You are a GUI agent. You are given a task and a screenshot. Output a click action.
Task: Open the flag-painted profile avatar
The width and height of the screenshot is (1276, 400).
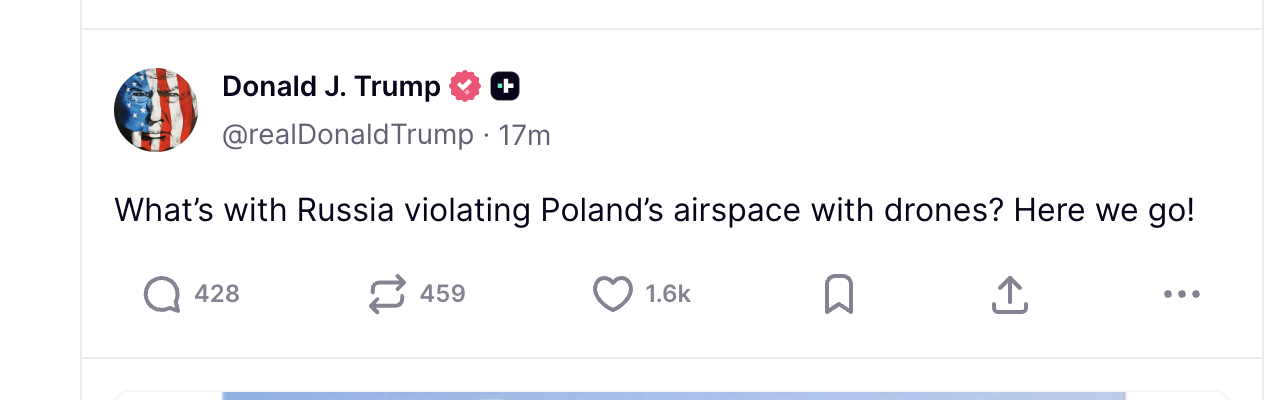click(x=156, y=110)
